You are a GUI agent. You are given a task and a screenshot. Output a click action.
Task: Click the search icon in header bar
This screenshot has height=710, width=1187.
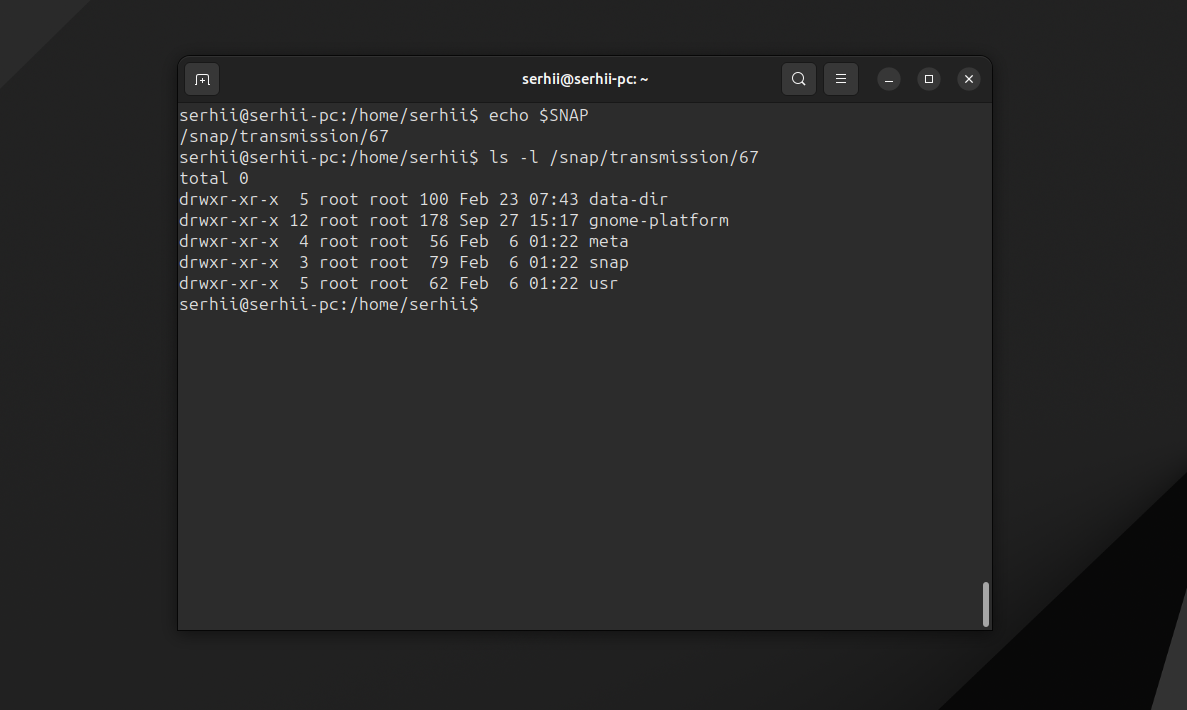[798, 79]
